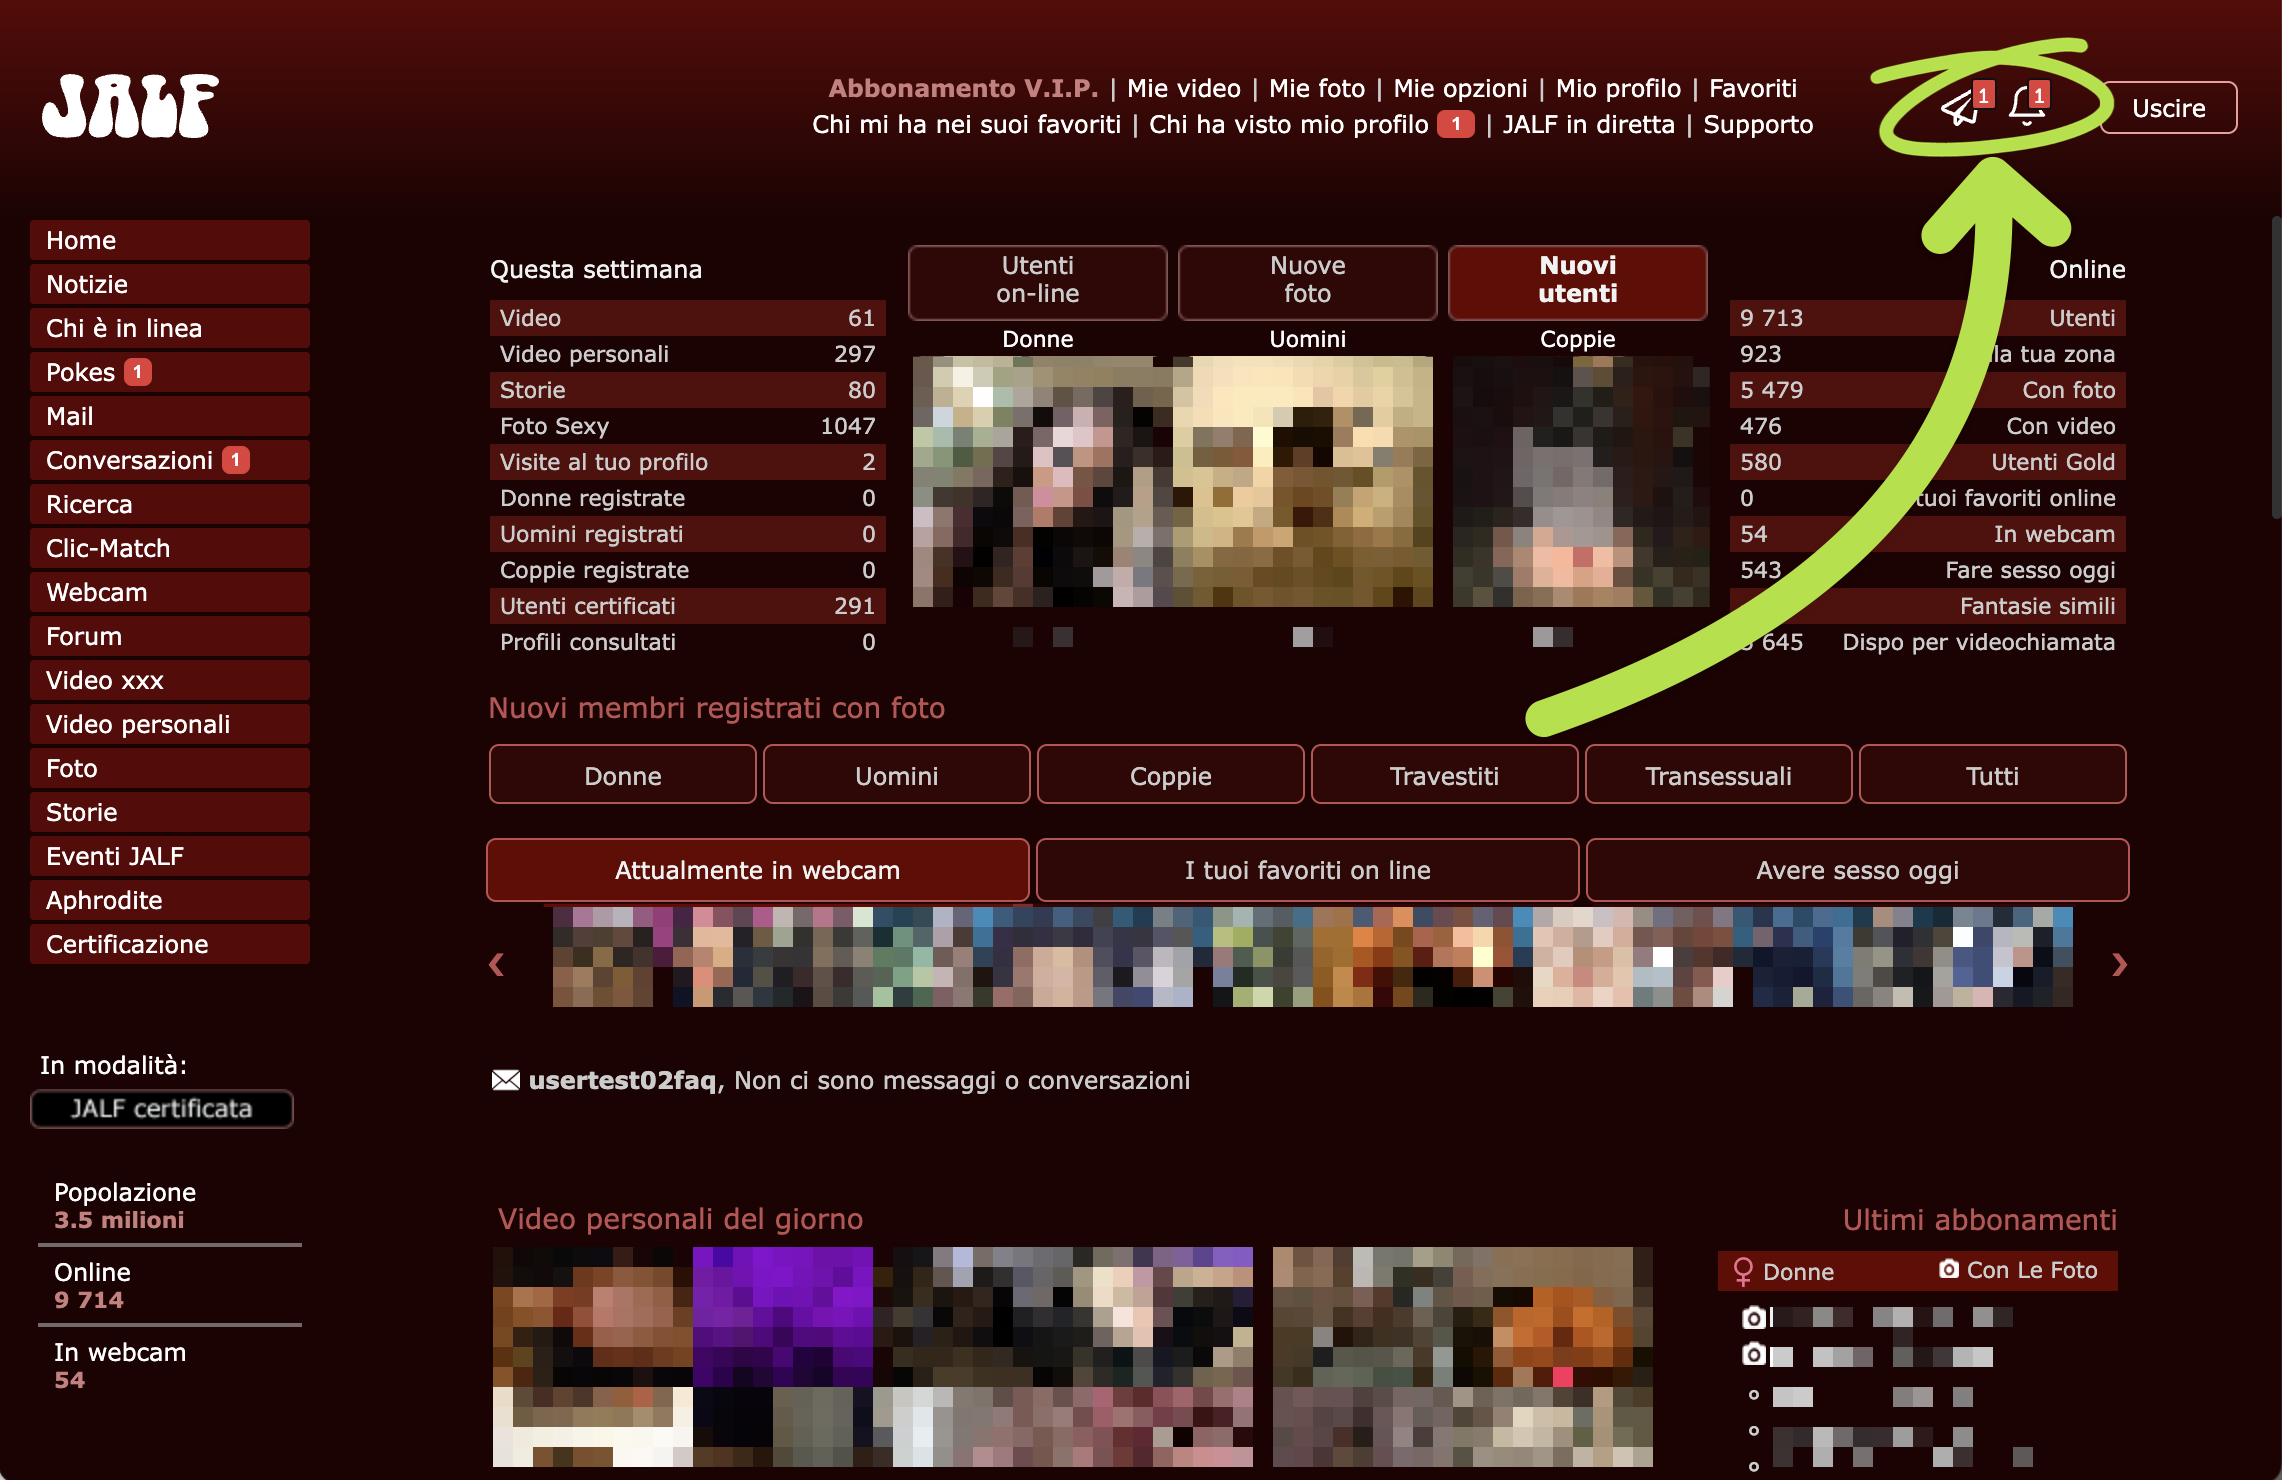Click the JALF logo
This screenshot has height=1480, width=2282.
[x=130, y=105]
